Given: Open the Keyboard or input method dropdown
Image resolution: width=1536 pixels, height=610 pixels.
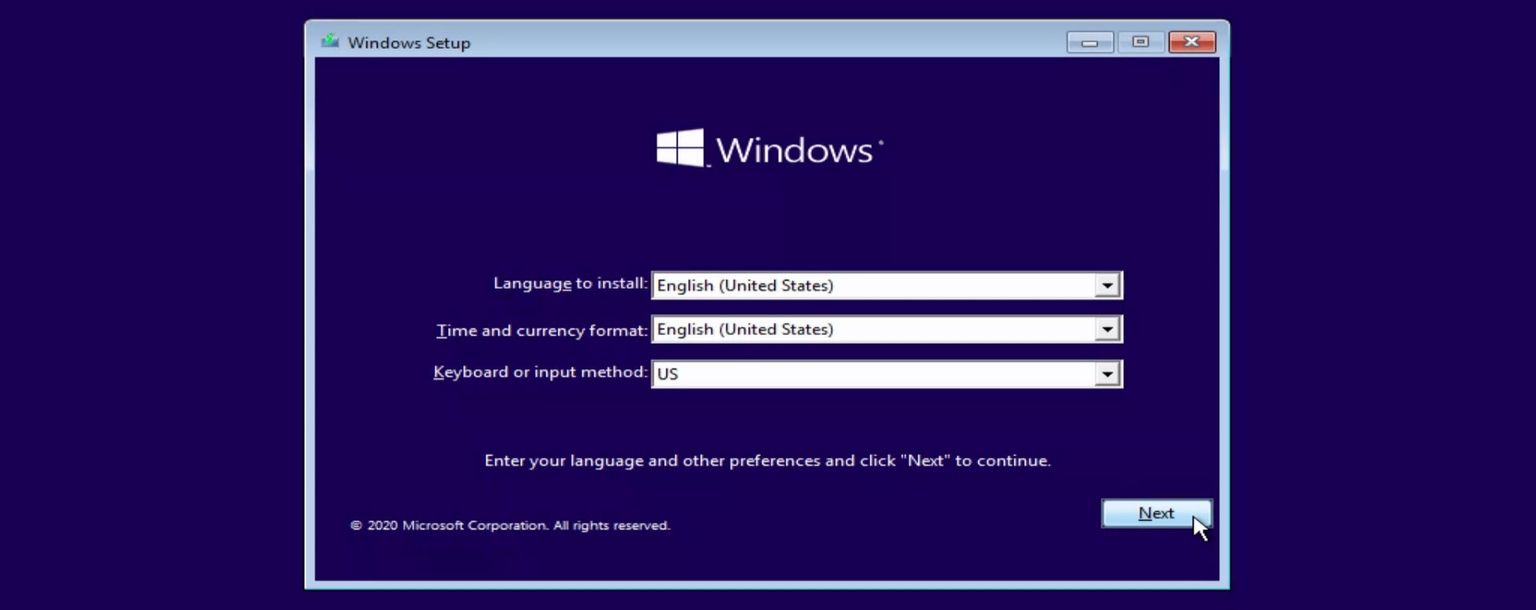Looking at the screenshot, I should pos(1108,373).
